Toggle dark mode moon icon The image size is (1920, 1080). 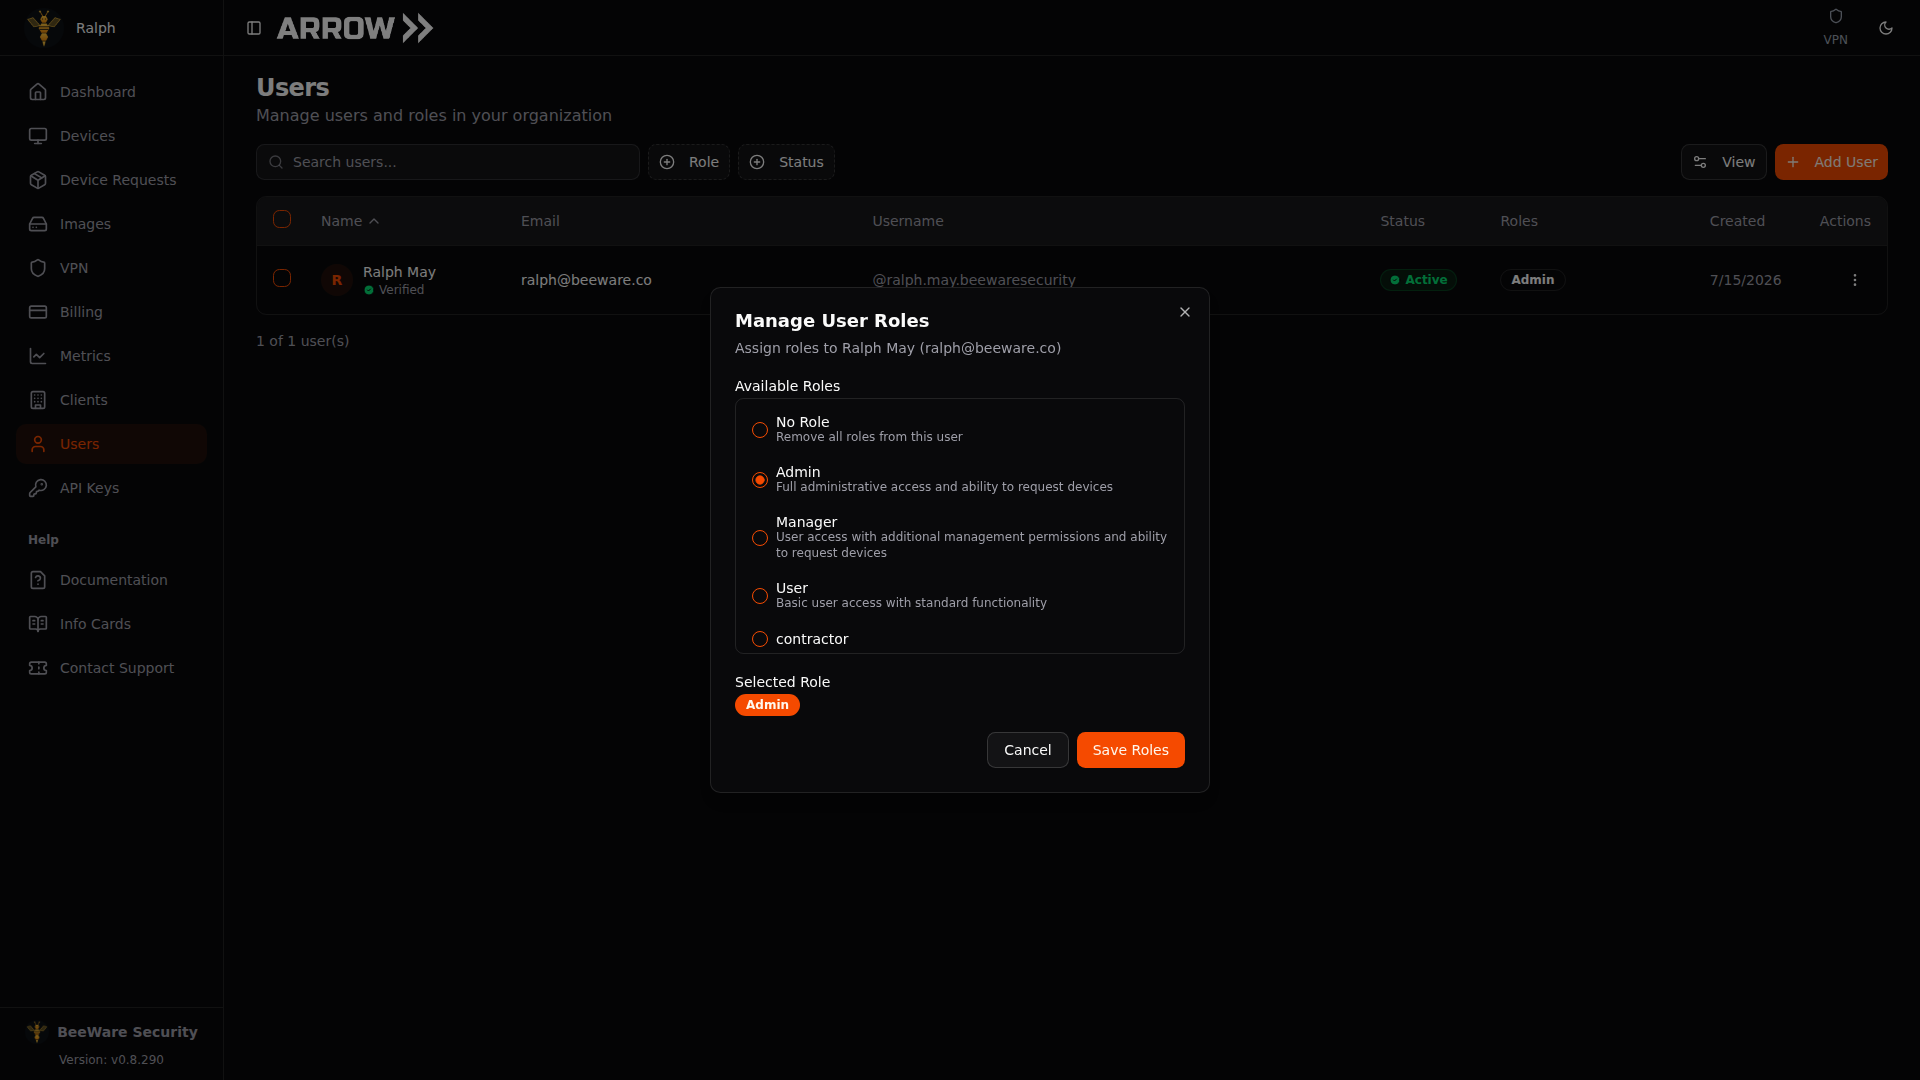pos(1886,28)
